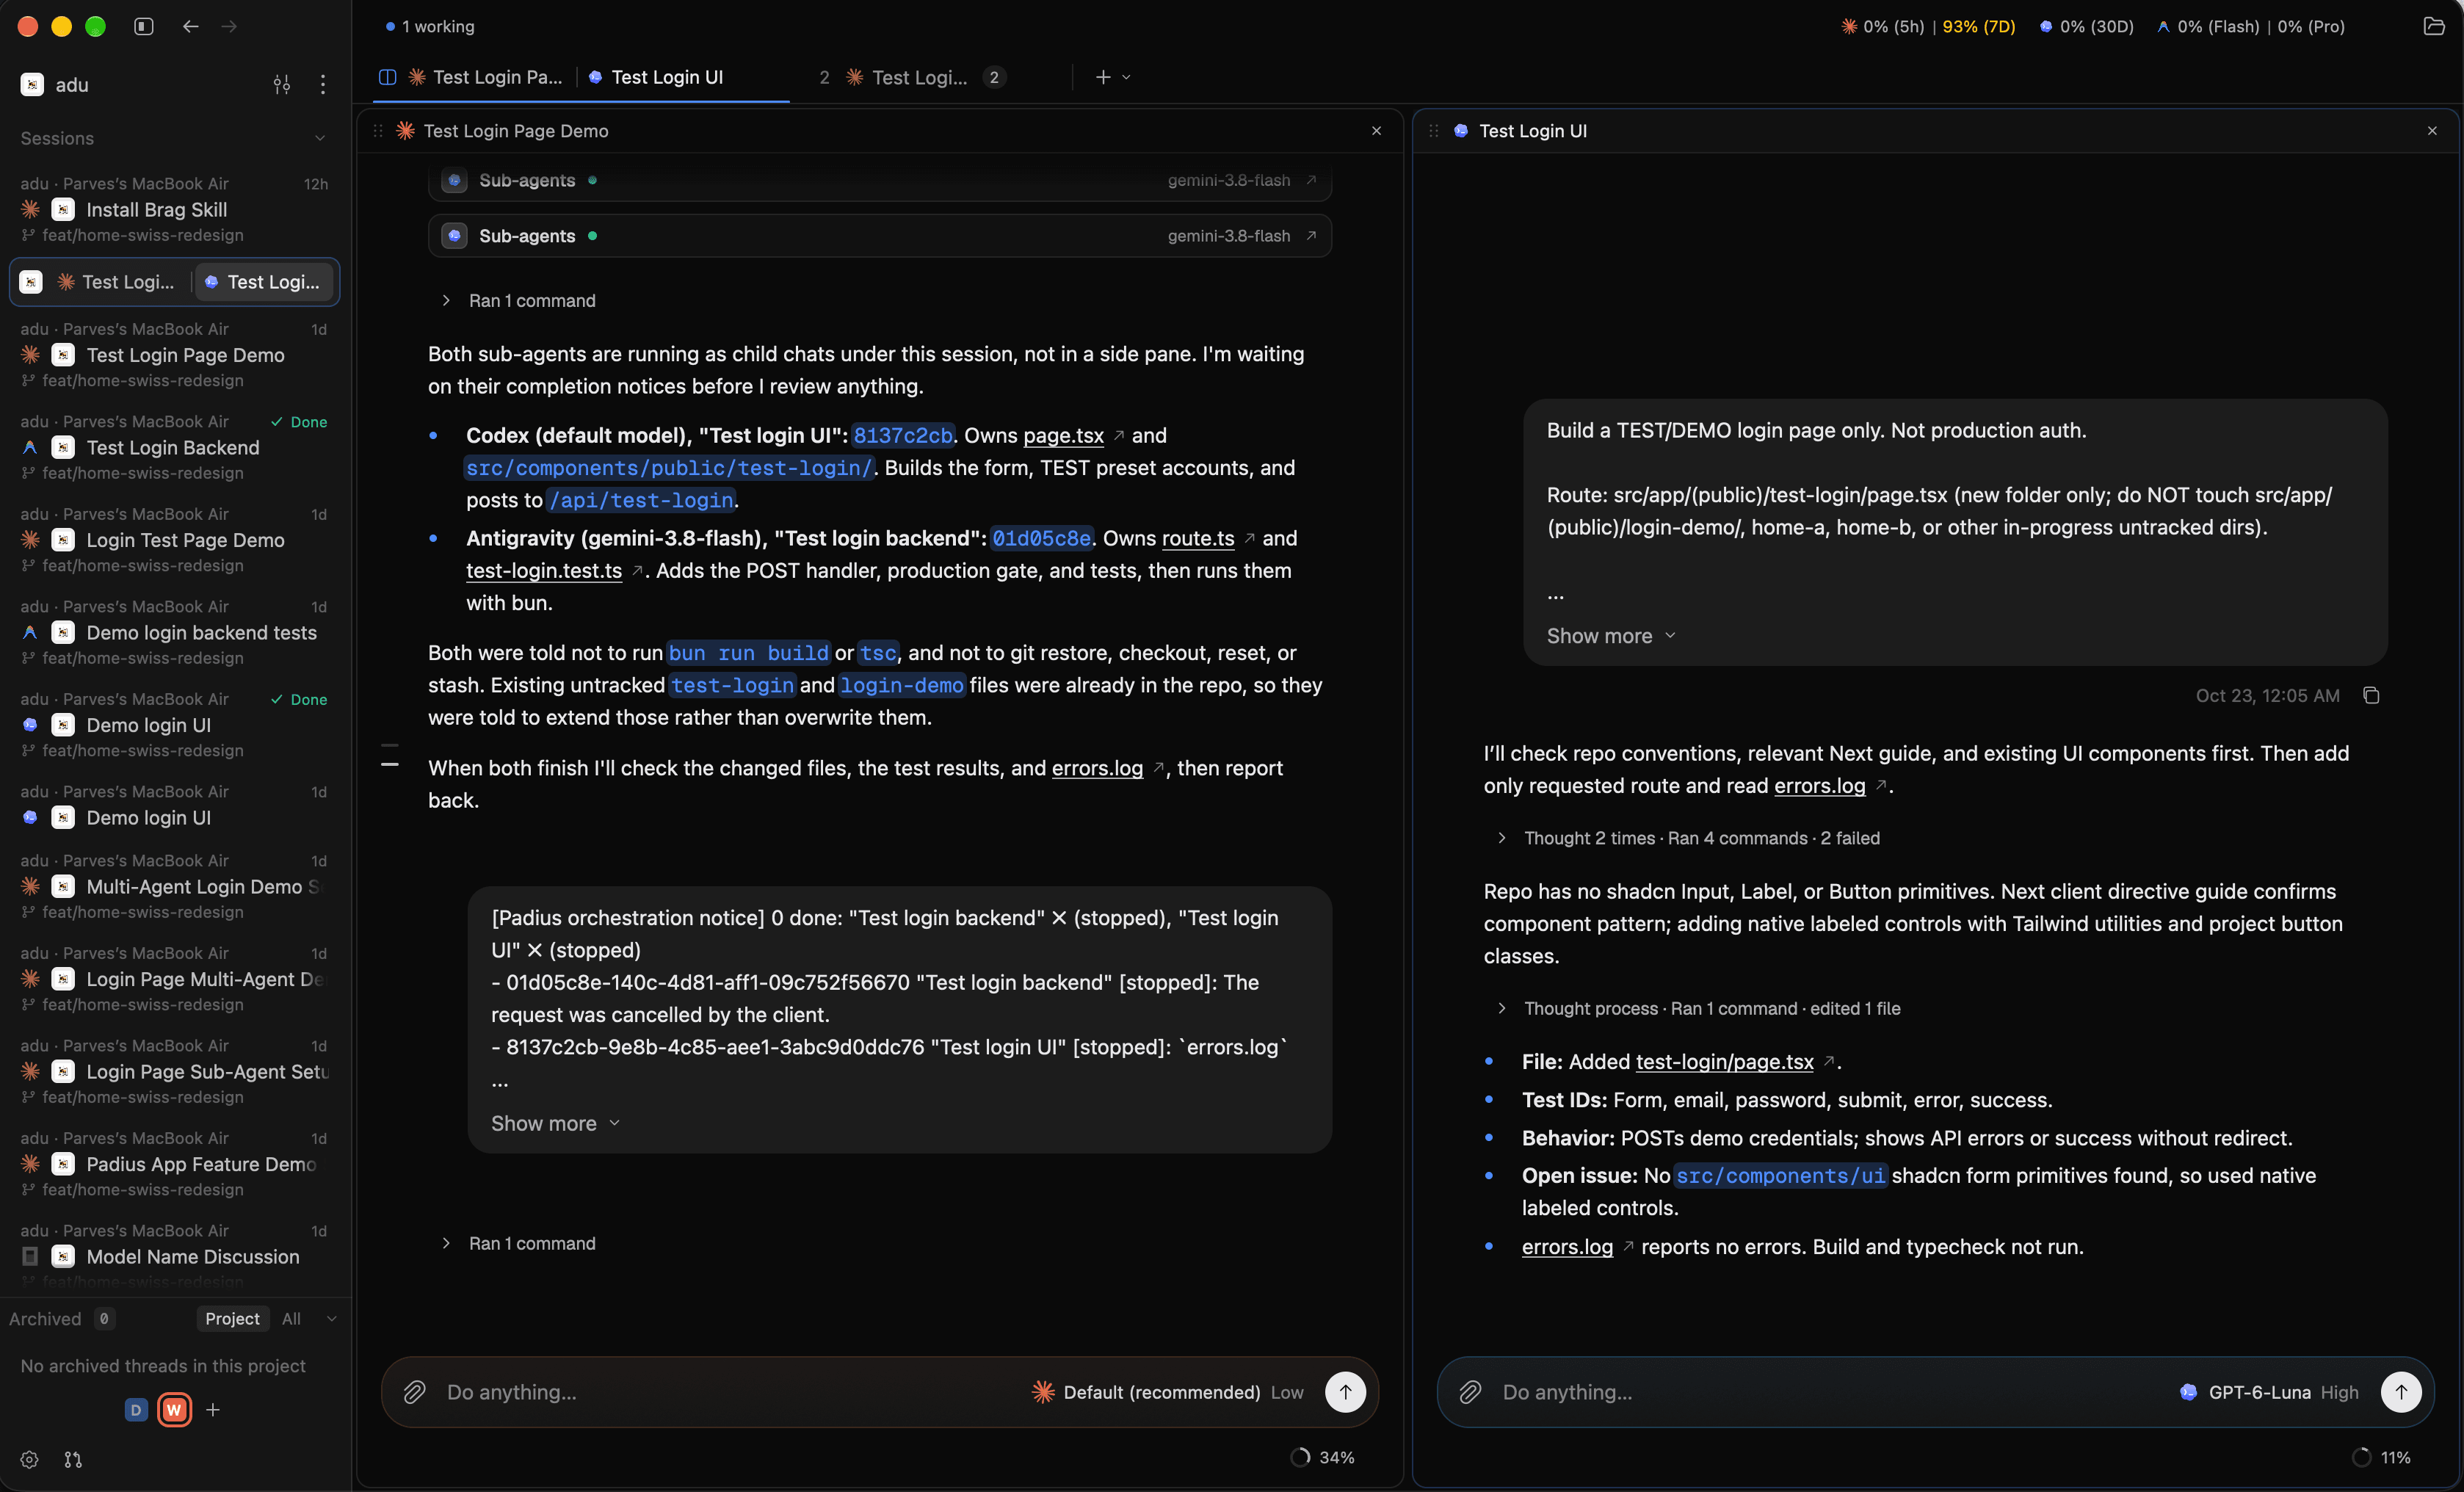Open tab 2 Test Logi...
Image resolution: width=2464 pixels, height=1492 pixels.
[x=912, y=77]
